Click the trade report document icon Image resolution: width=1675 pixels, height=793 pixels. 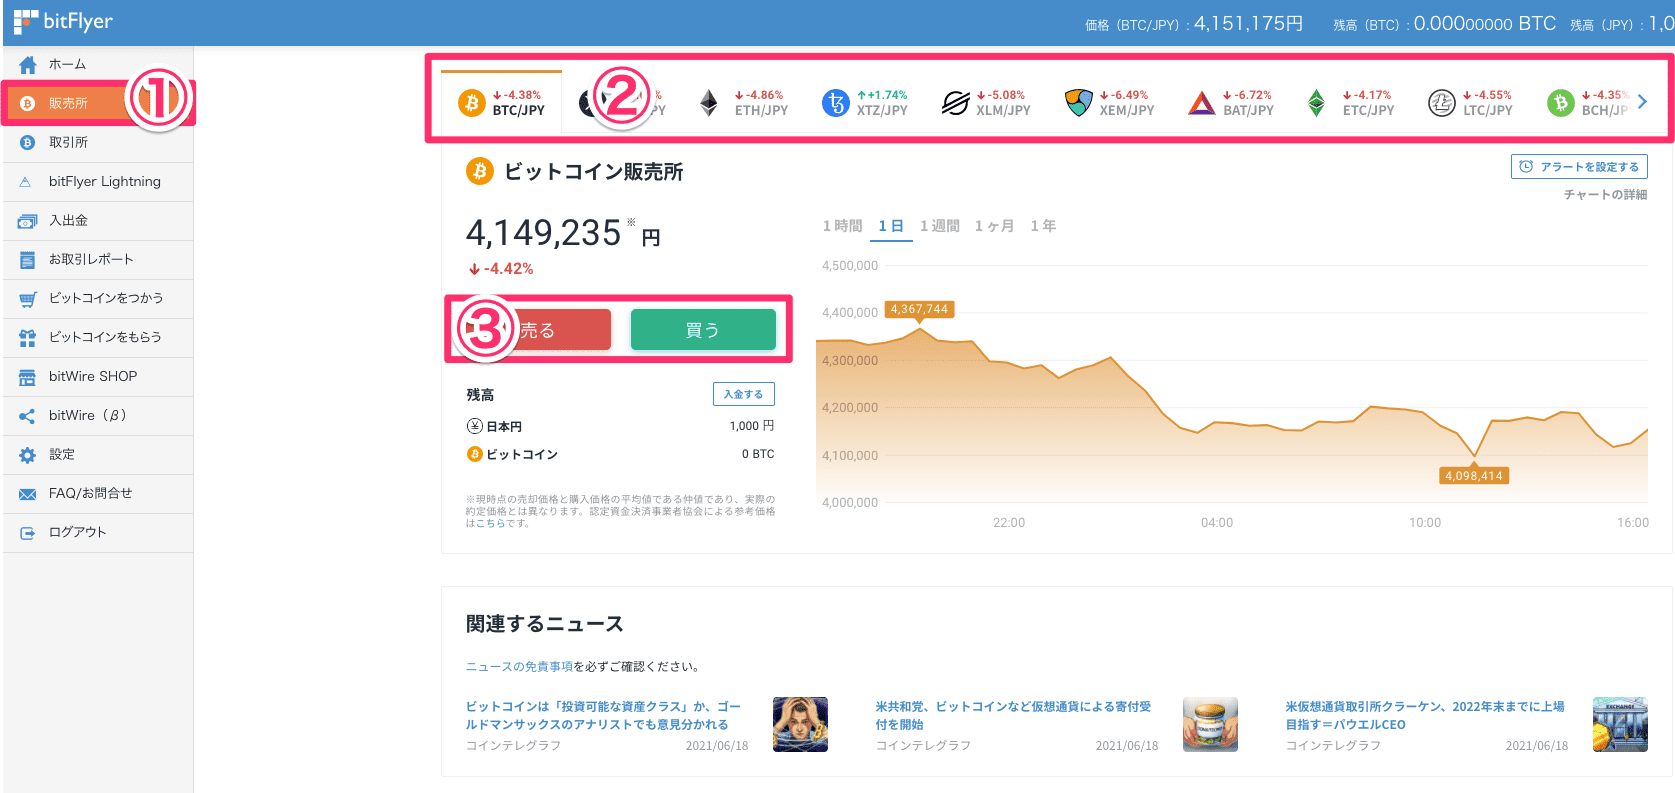click(27, 259)
